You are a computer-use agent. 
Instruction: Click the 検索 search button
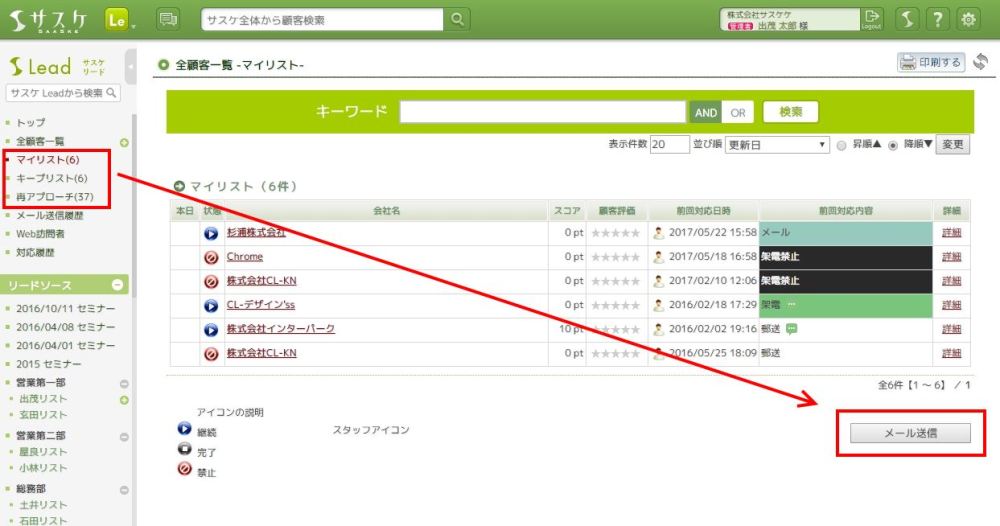pyautogui.click(x=791, y=112)
